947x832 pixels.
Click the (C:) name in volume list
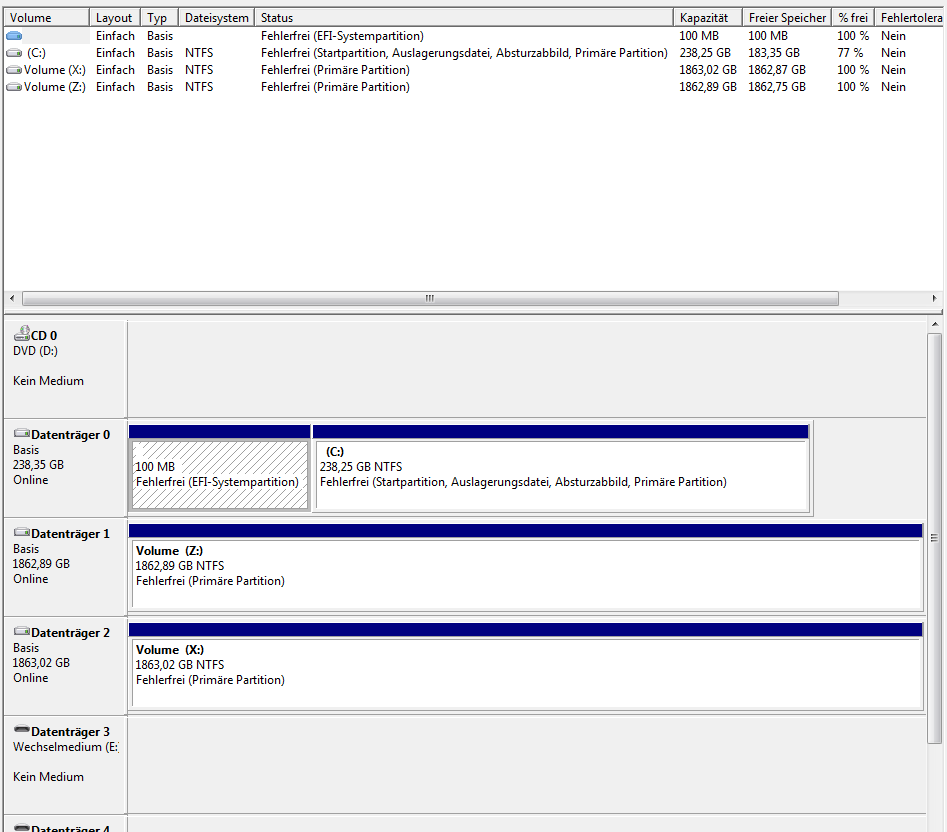[x=36, y=53]
